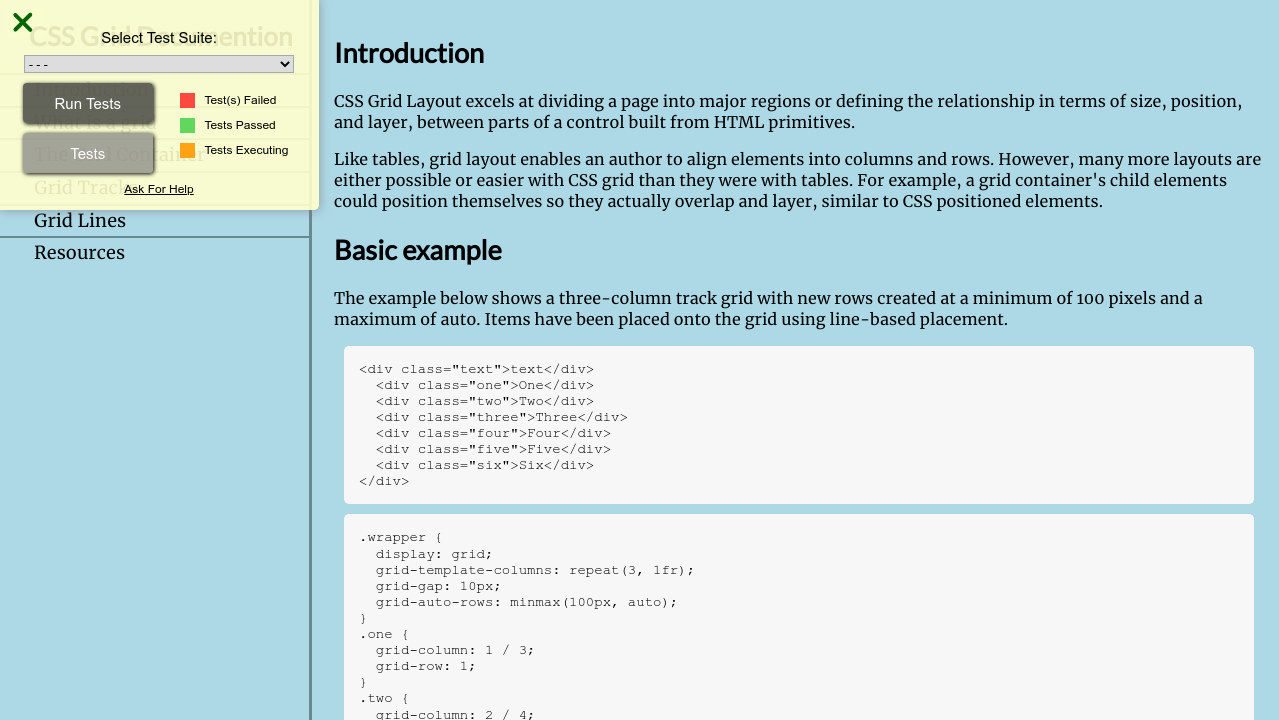Click the Basic example heading

417,250
